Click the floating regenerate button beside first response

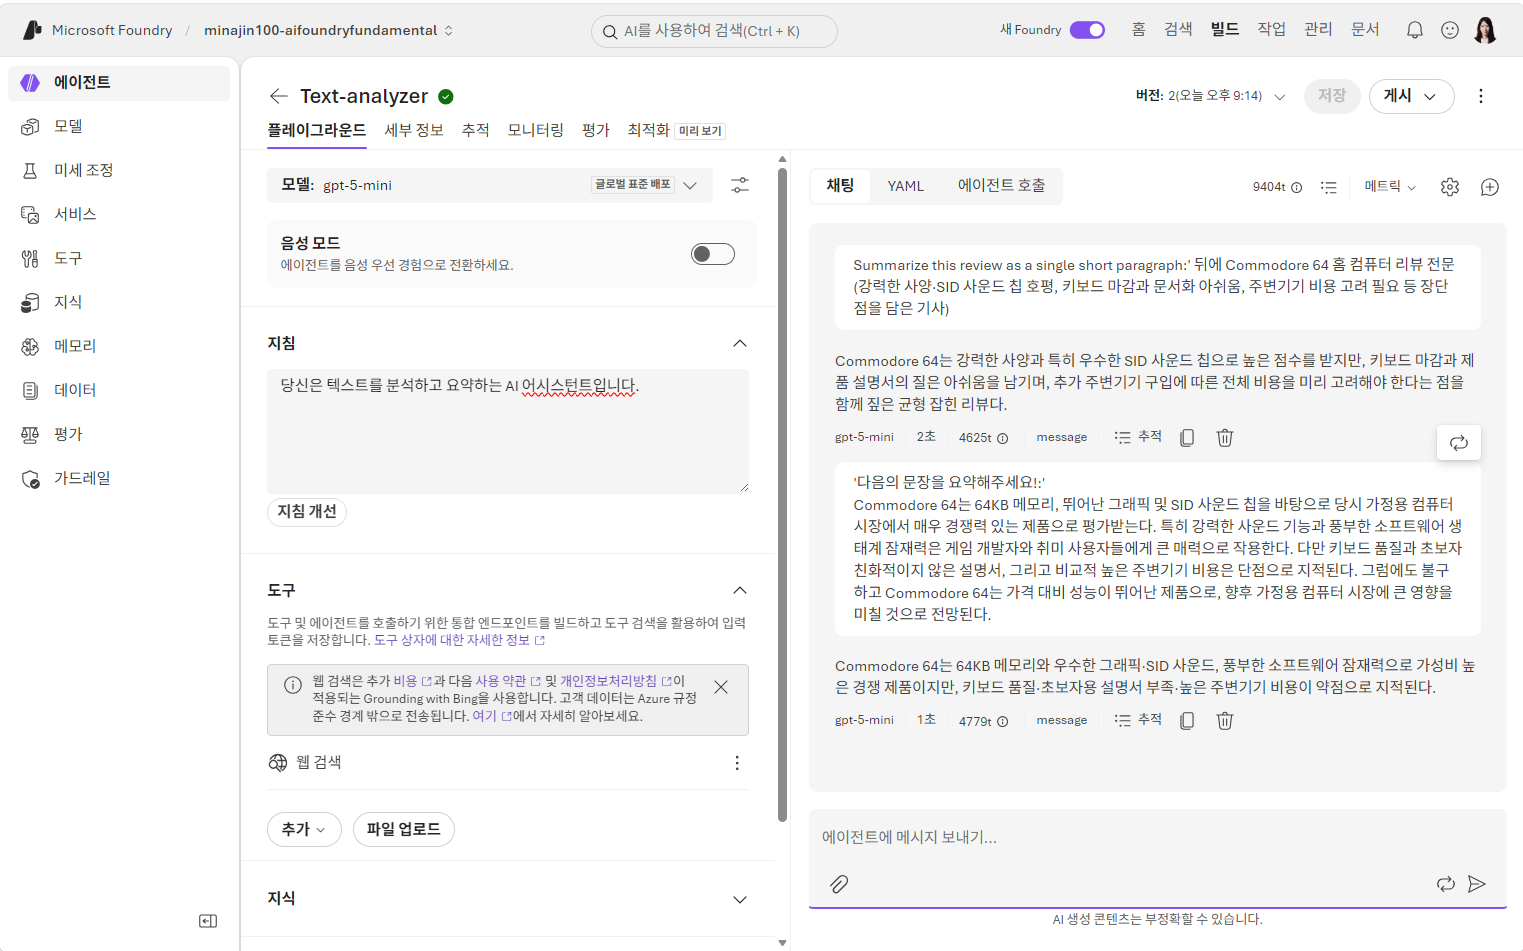(x=1459, y=443)
